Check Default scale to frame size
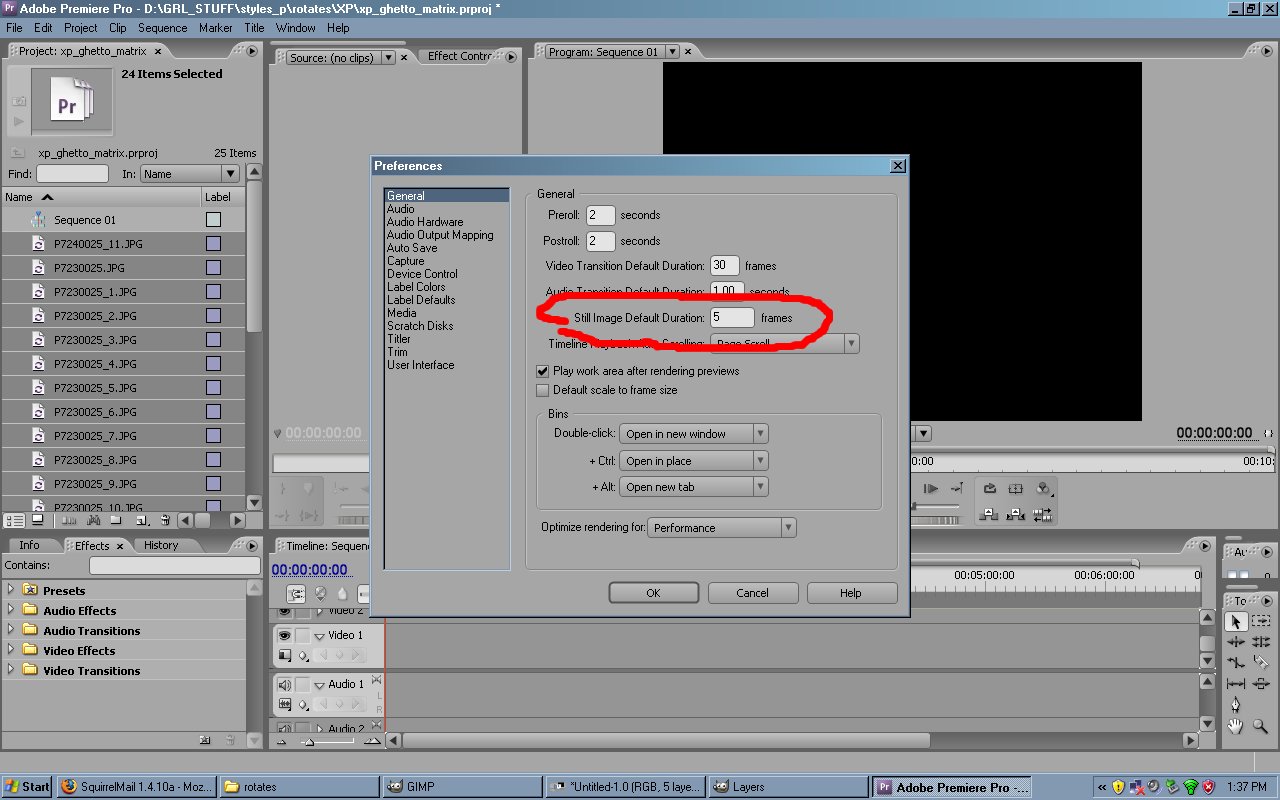The image size is (1280, 800). (x=543, y=390)
